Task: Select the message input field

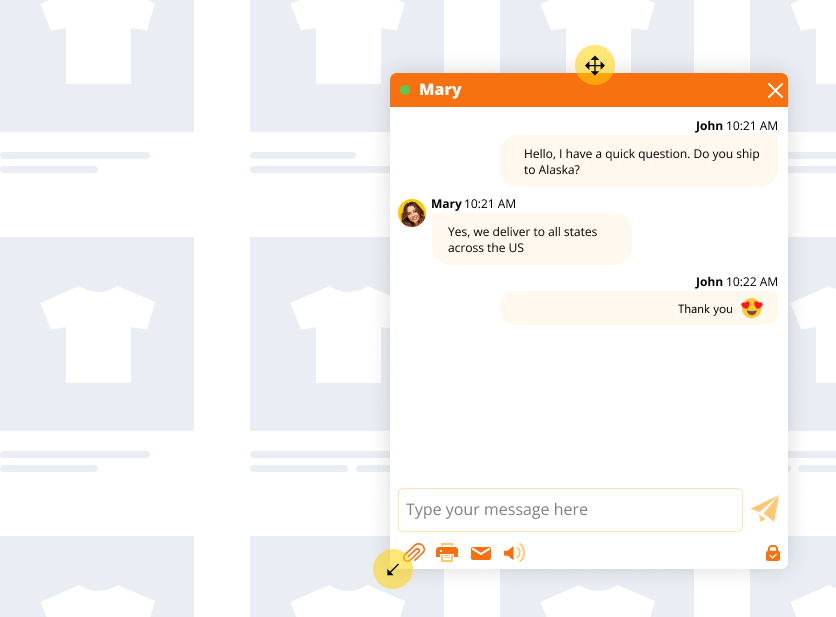Action: click(570, 510)
